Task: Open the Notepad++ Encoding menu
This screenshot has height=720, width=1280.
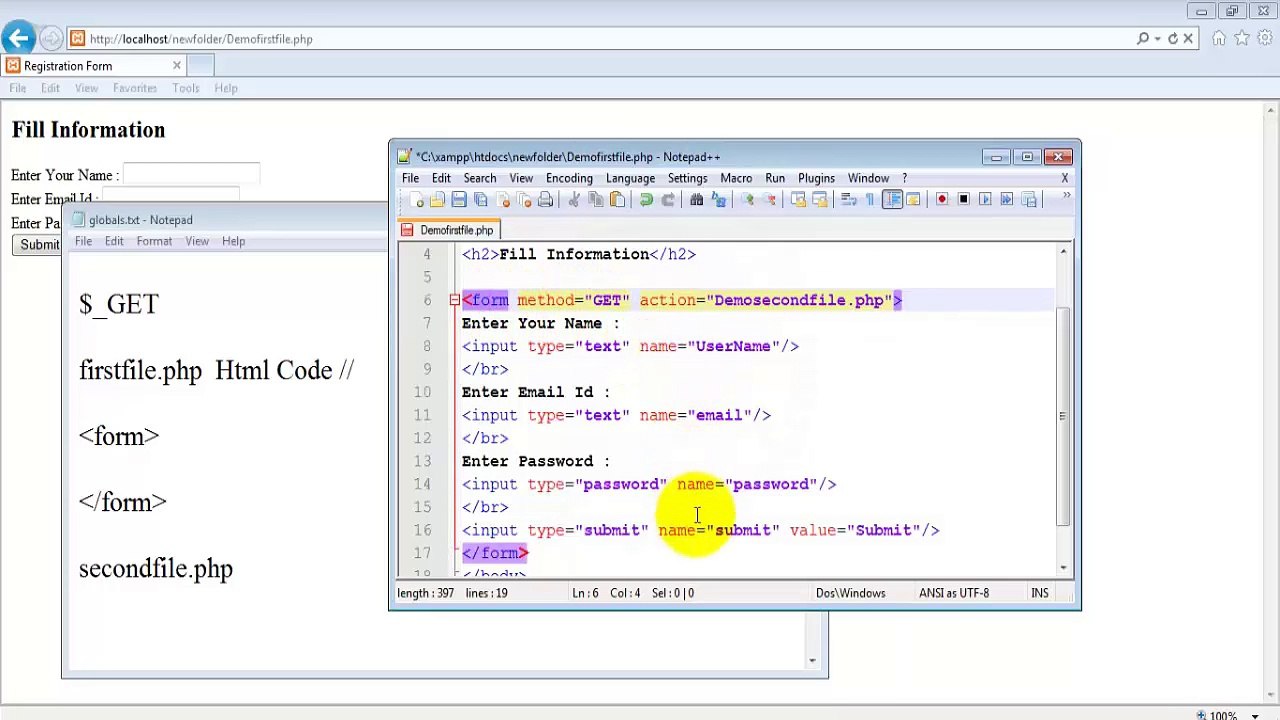Action: (x=569, y=178)
